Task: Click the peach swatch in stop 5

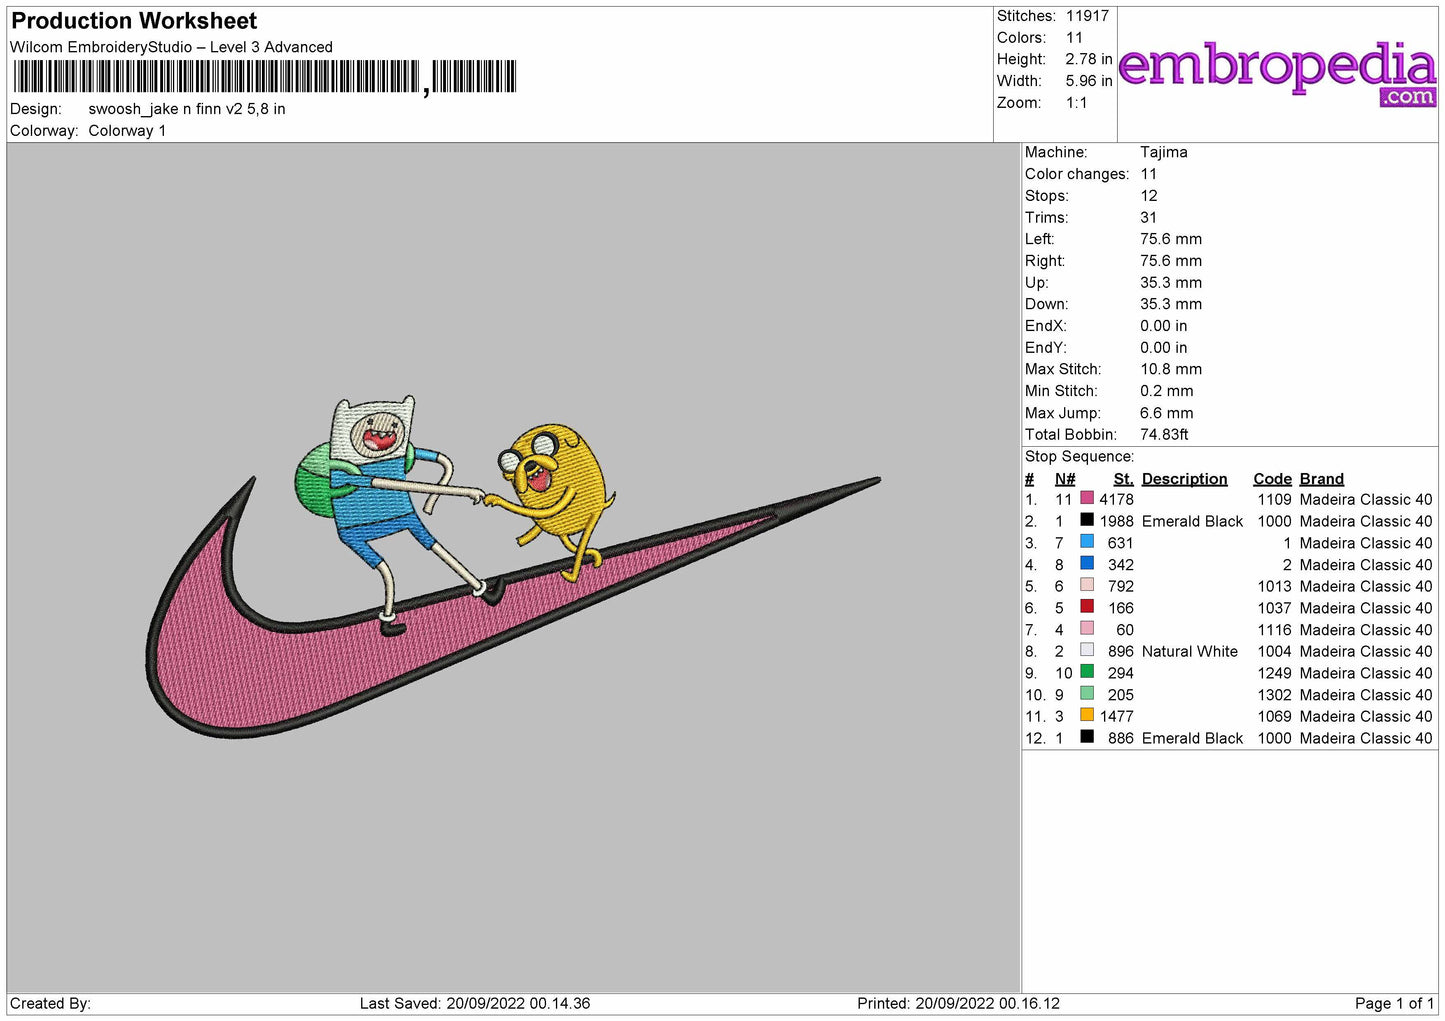Action: pos(1087,585)
